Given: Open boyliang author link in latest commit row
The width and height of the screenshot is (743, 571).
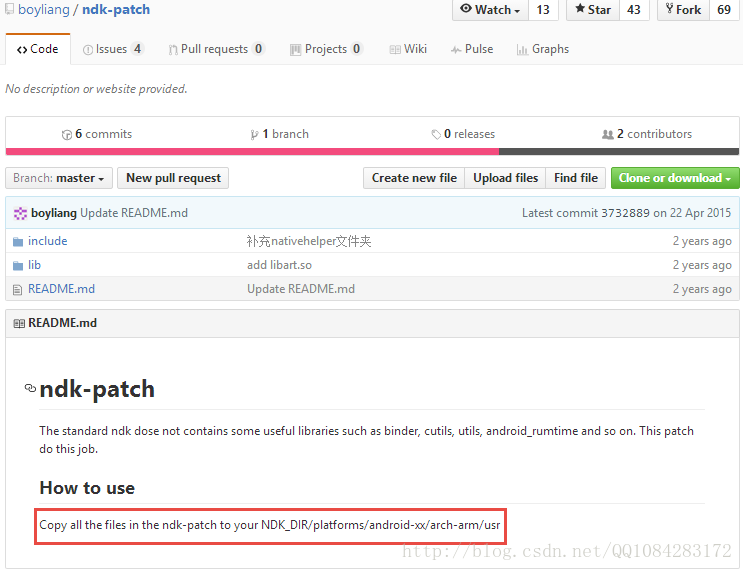Looking at the screenshot, I should pyautogui.click(x=54, y=213).
